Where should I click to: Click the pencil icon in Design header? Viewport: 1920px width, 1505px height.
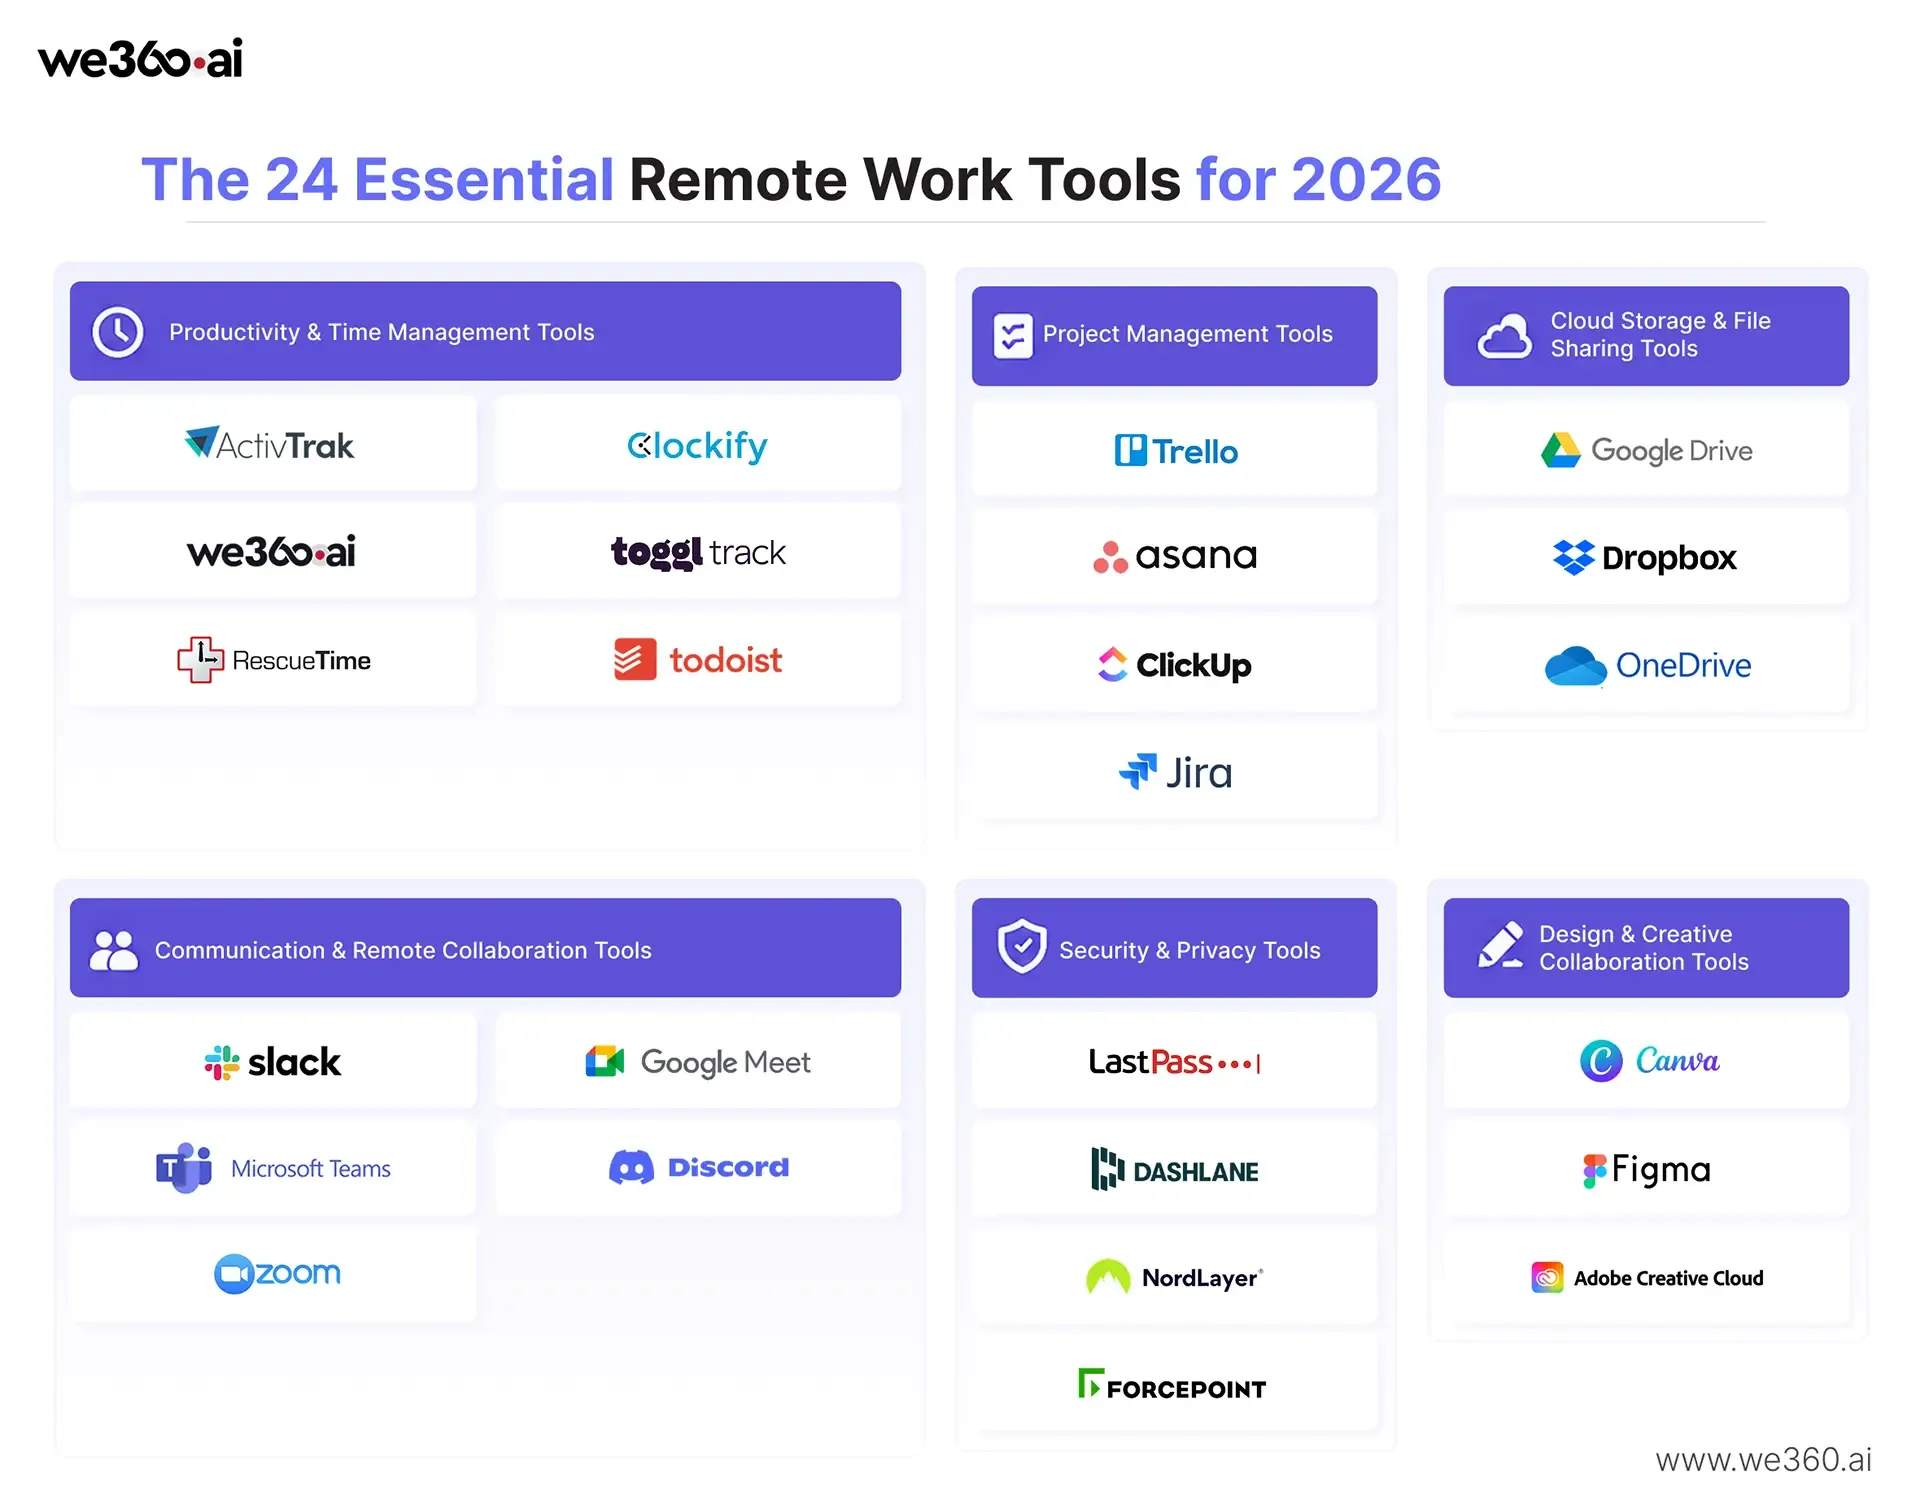click(x=1501, y=945)
